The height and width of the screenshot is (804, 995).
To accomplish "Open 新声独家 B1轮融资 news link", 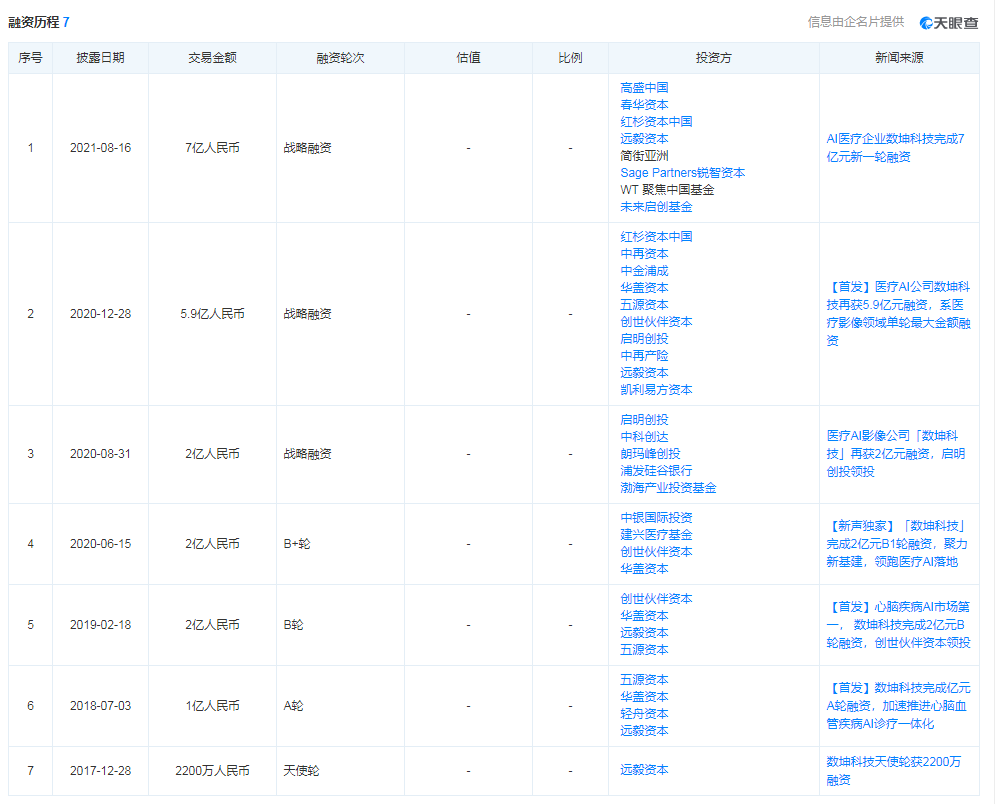I will click(x=897, y=544).
